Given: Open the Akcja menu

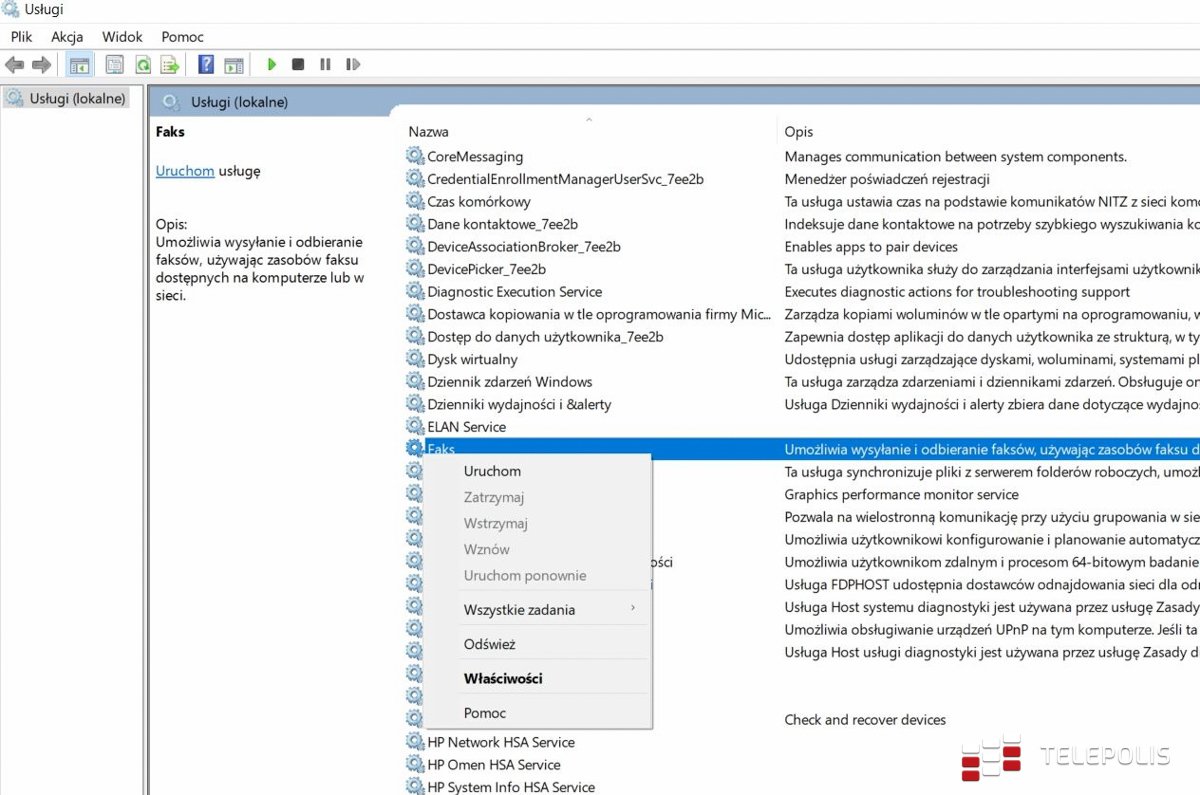Looking at the screenshot, I should (x=67, y=37).
